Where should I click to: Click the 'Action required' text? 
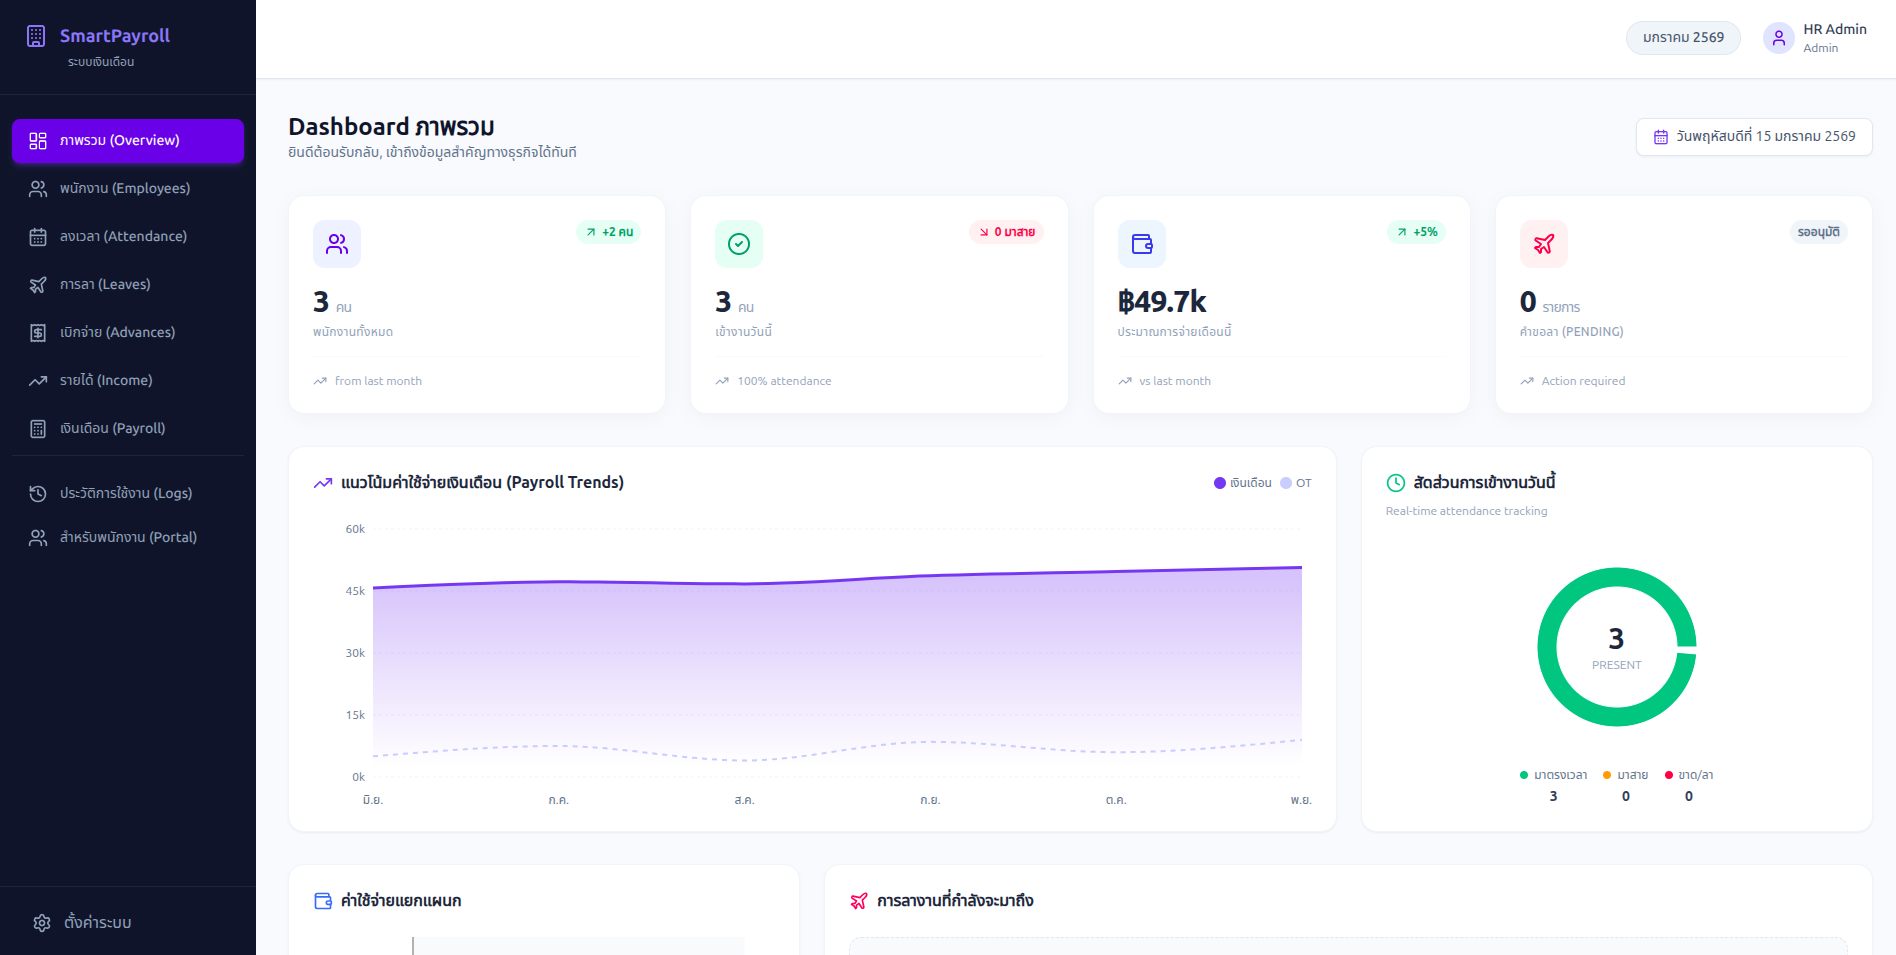pyautogui.click(x=1583, y=381)
